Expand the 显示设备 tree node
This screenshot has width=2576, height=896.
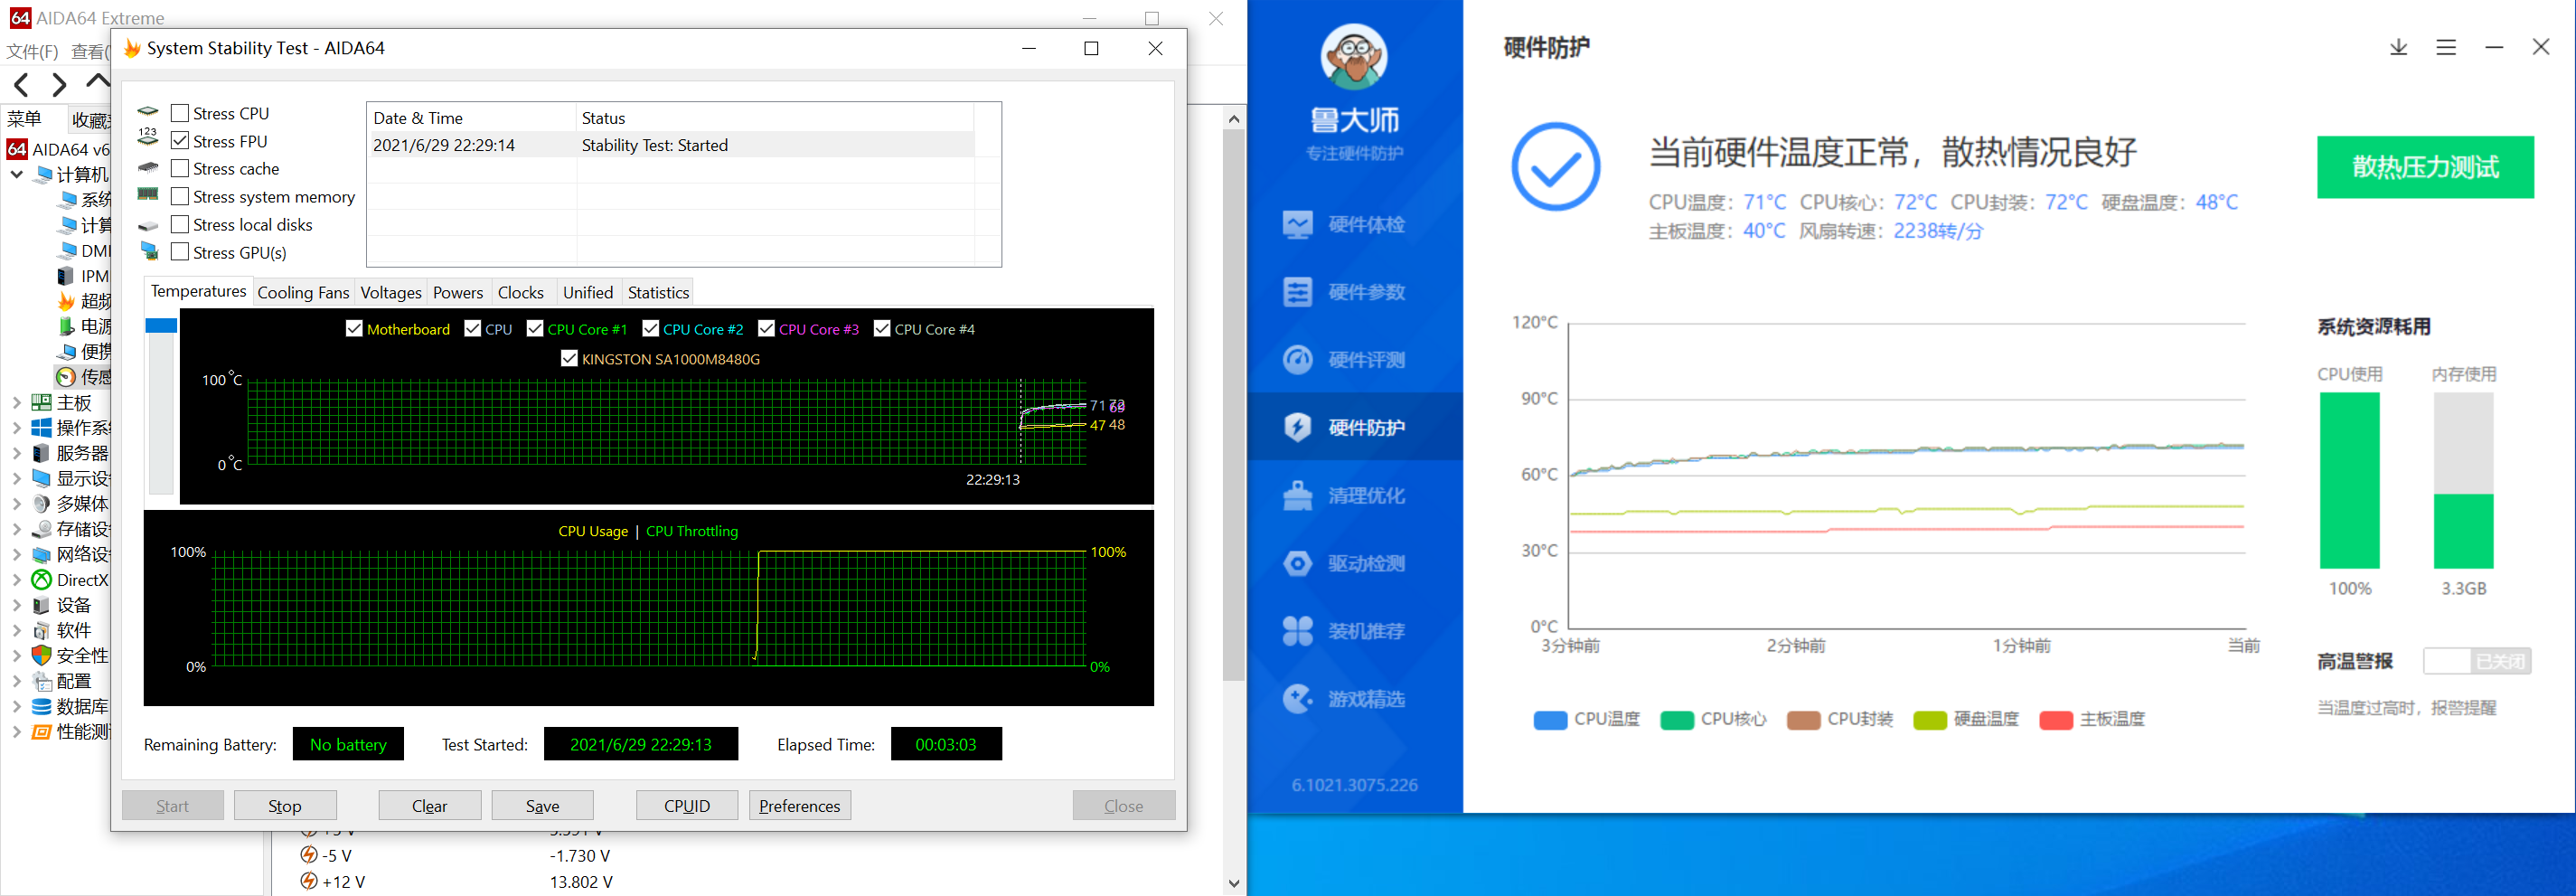17,479
